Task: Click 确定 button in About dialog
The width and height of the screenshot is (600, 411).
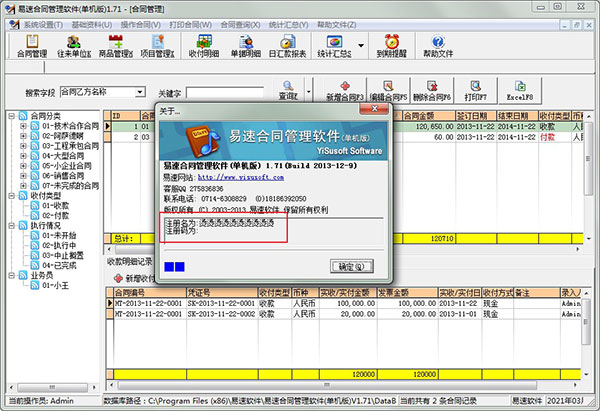Action: click(352, 266)
